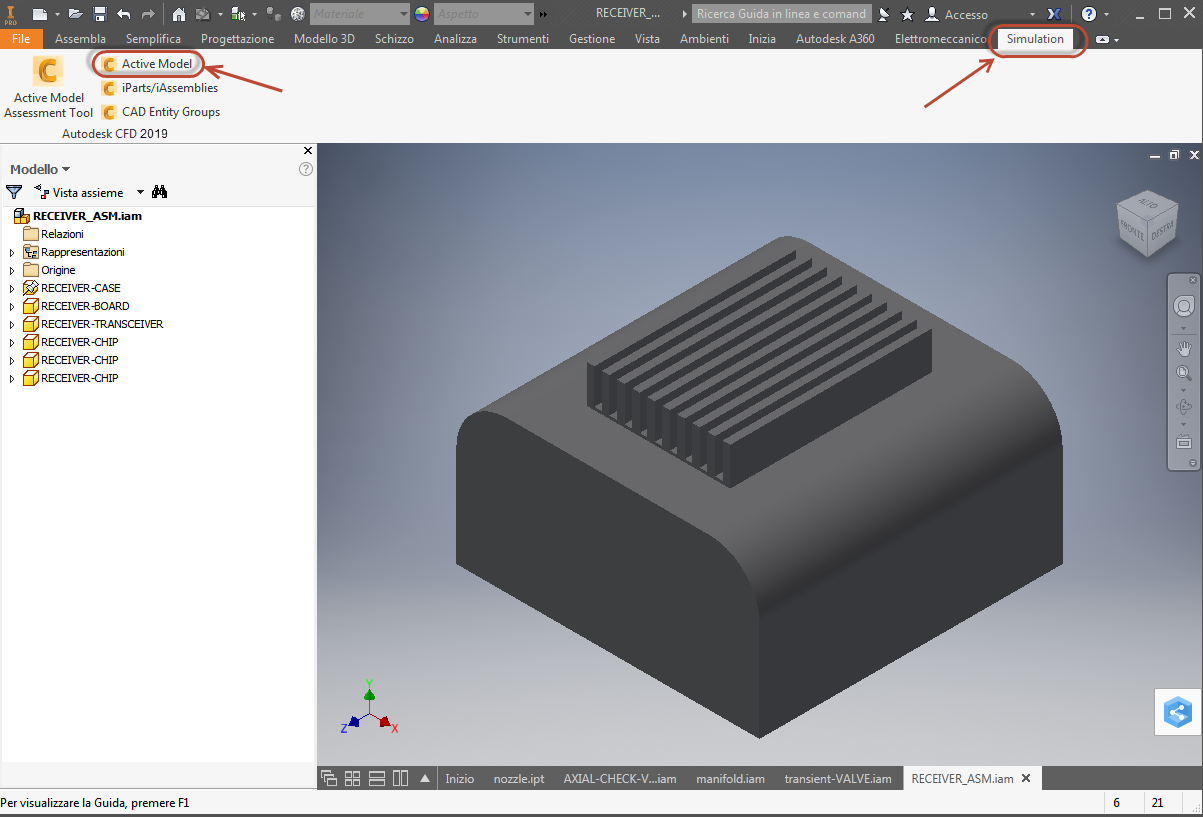Screen dimensions: 1203x817
Task: Launch Active Model in Autodesk CFD
Action: click(147, 64)
